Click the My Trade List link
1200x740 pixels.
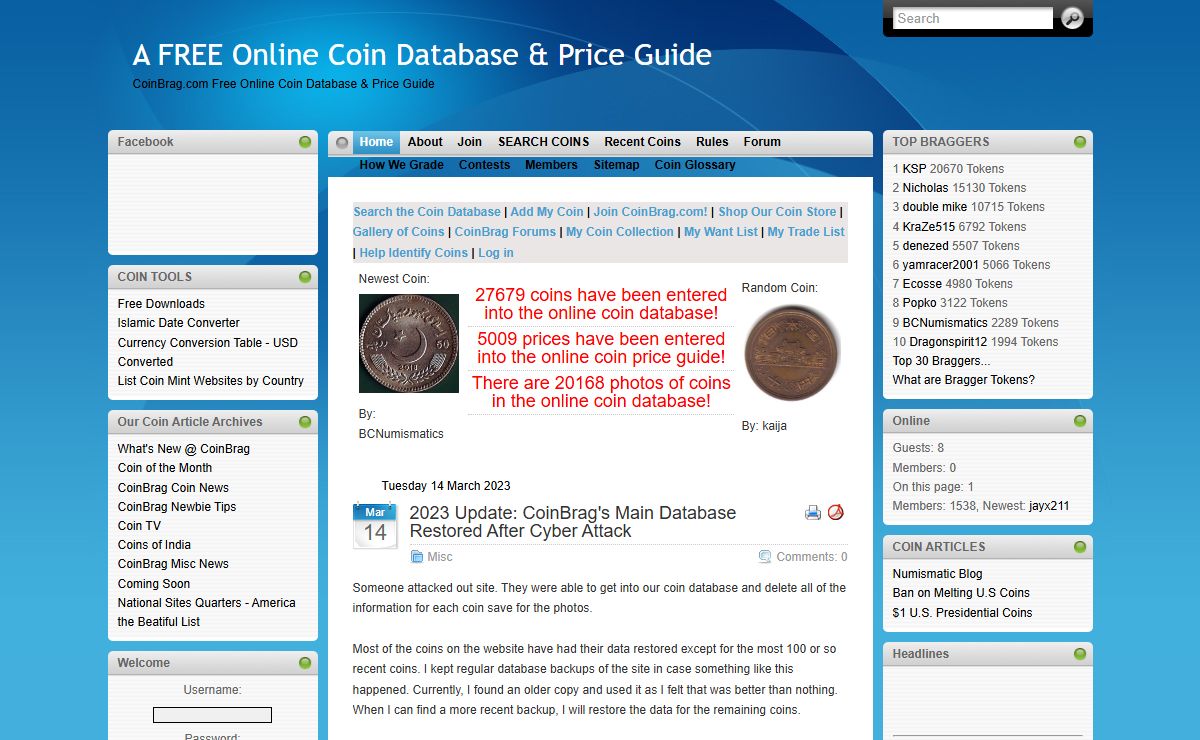pyautogui.click(x=806, y=232)
